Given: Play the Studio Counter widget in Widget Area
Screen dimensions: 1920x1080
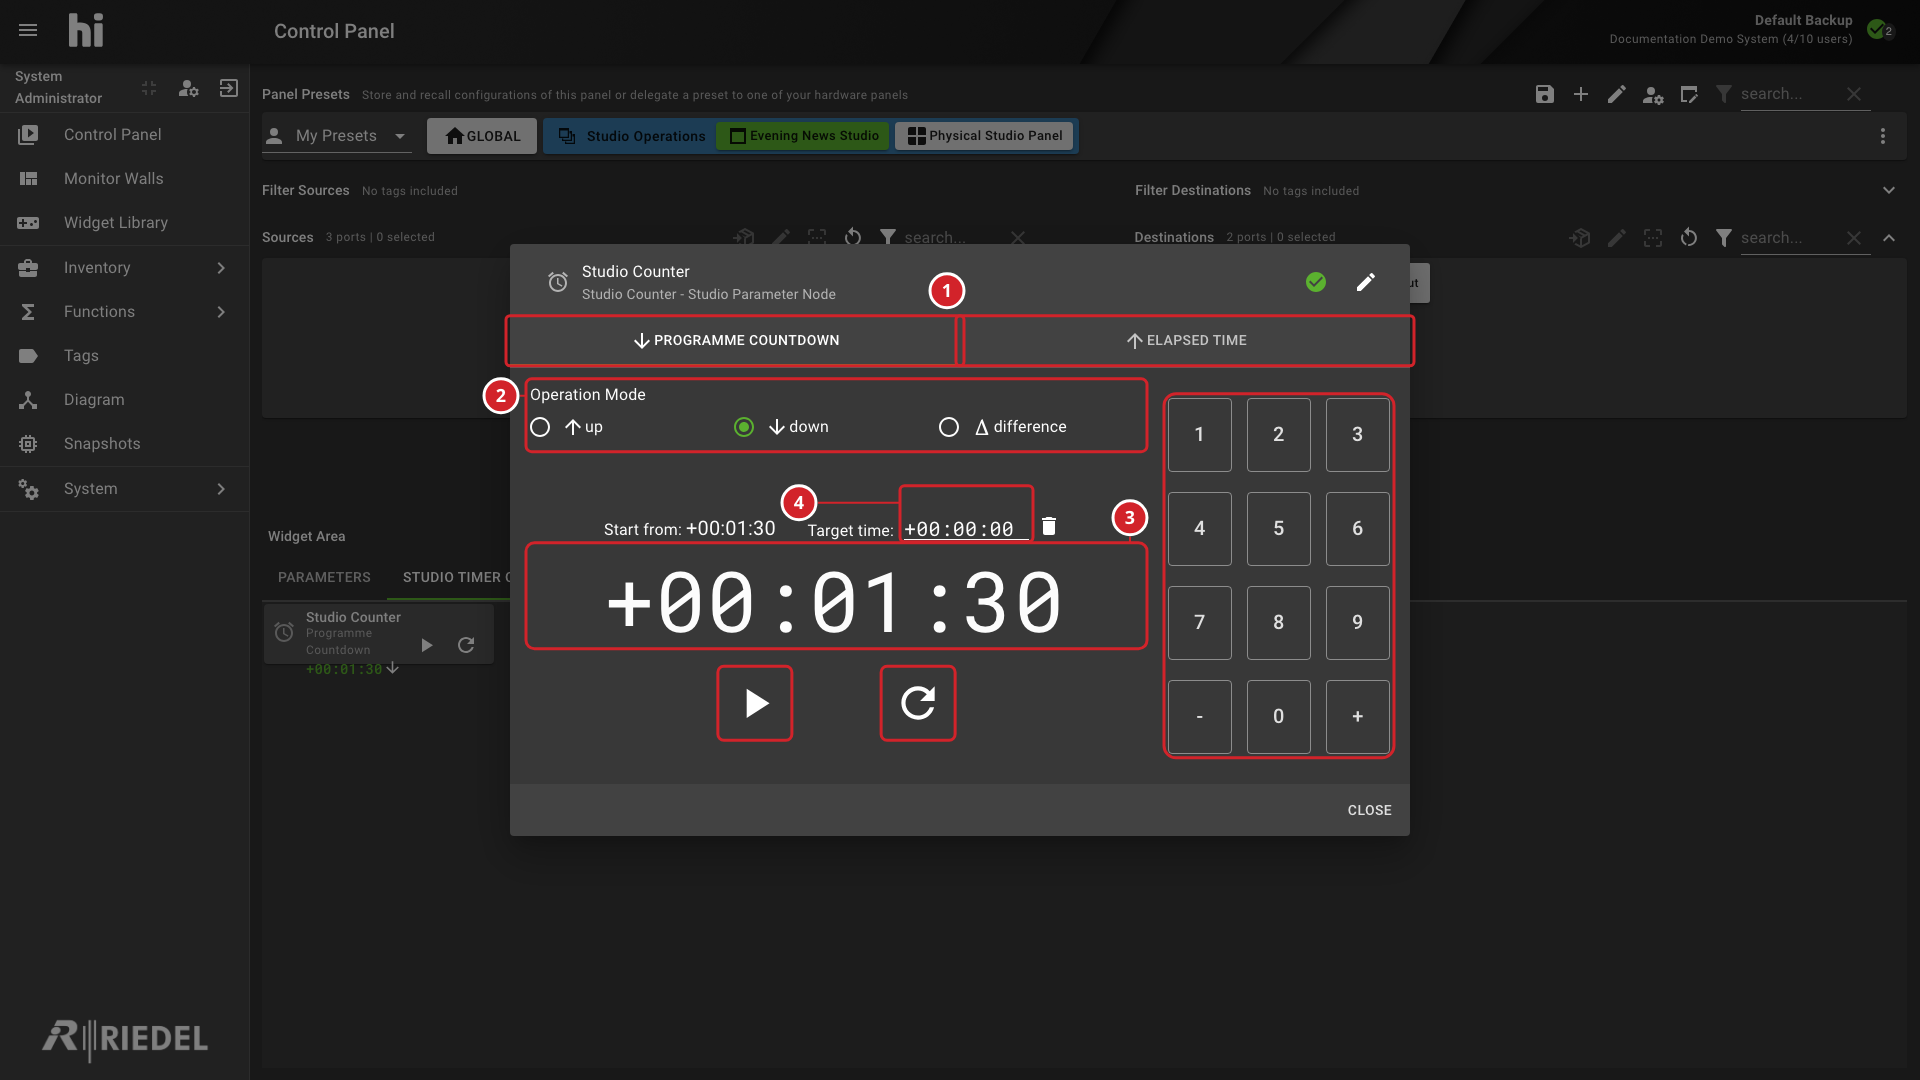Looking at the screenshot, I should [427, 645].
